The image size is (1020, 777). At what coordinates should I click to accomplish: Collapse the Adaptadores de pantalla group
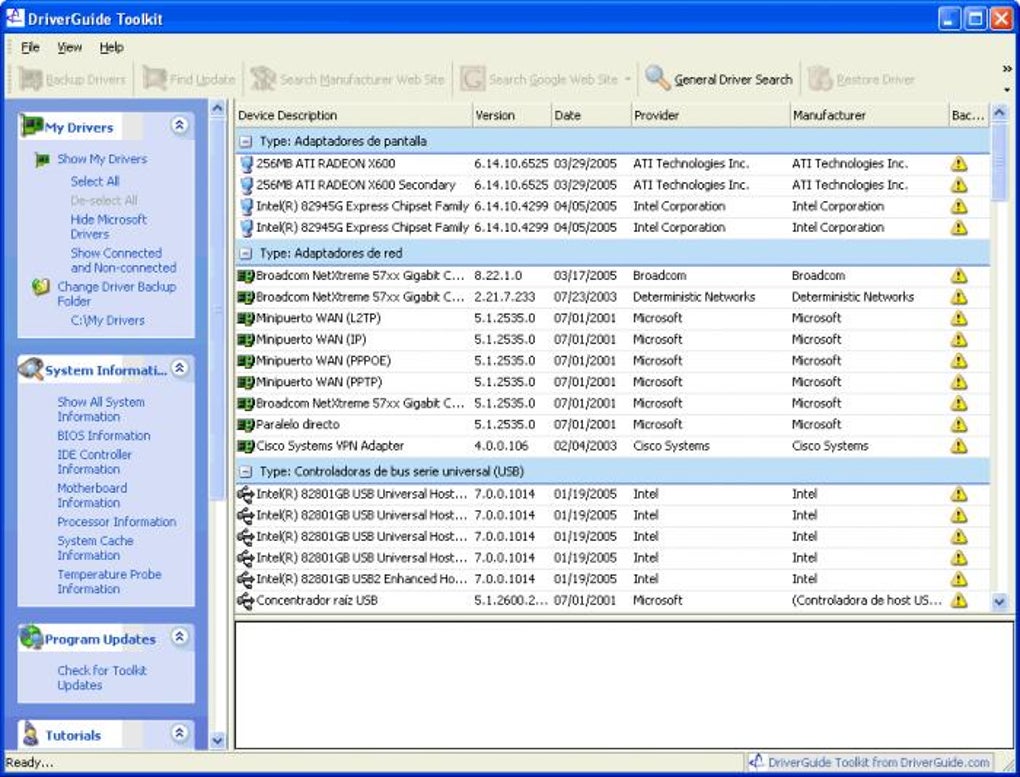(246, 142)
